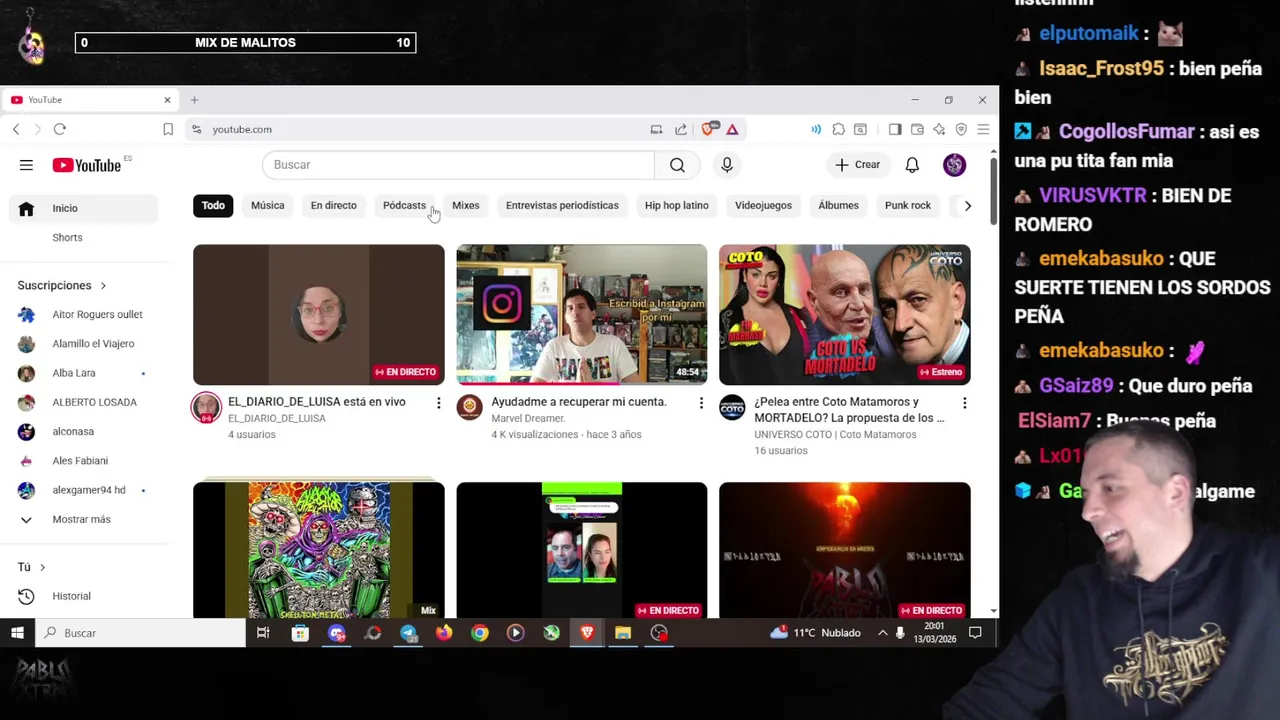The height and width of the screenshot is (720, 1280).
Task: Click the Crear button
Action: [858, 165]
